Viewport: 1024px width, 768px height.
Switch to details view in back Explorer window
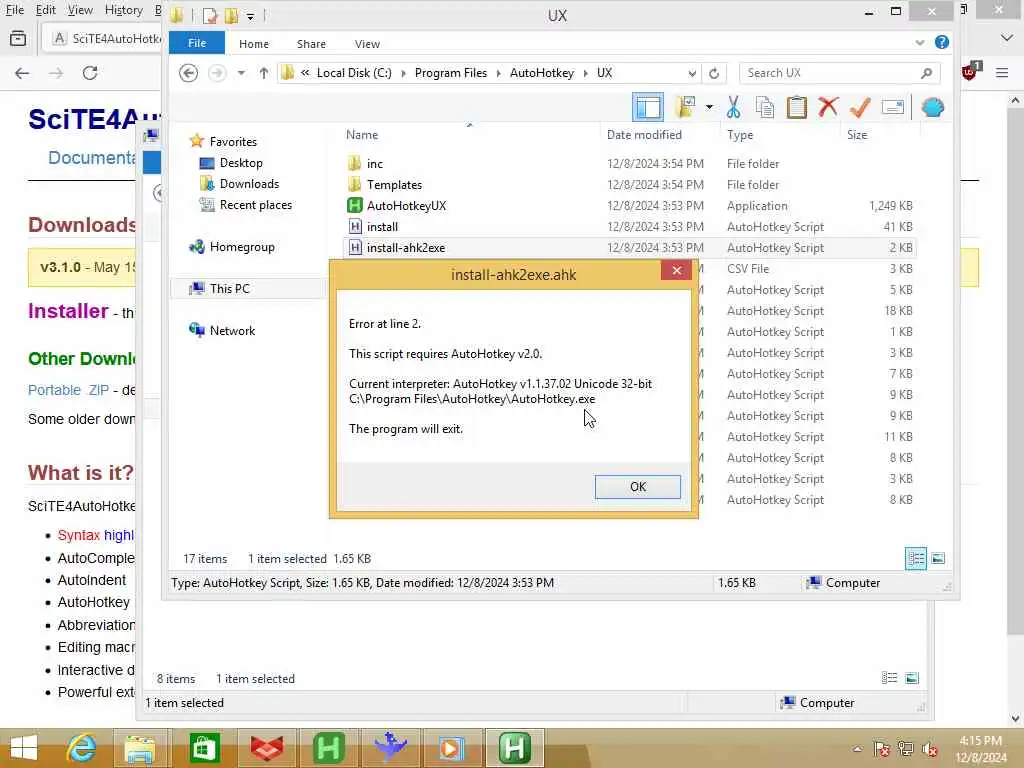889,678
